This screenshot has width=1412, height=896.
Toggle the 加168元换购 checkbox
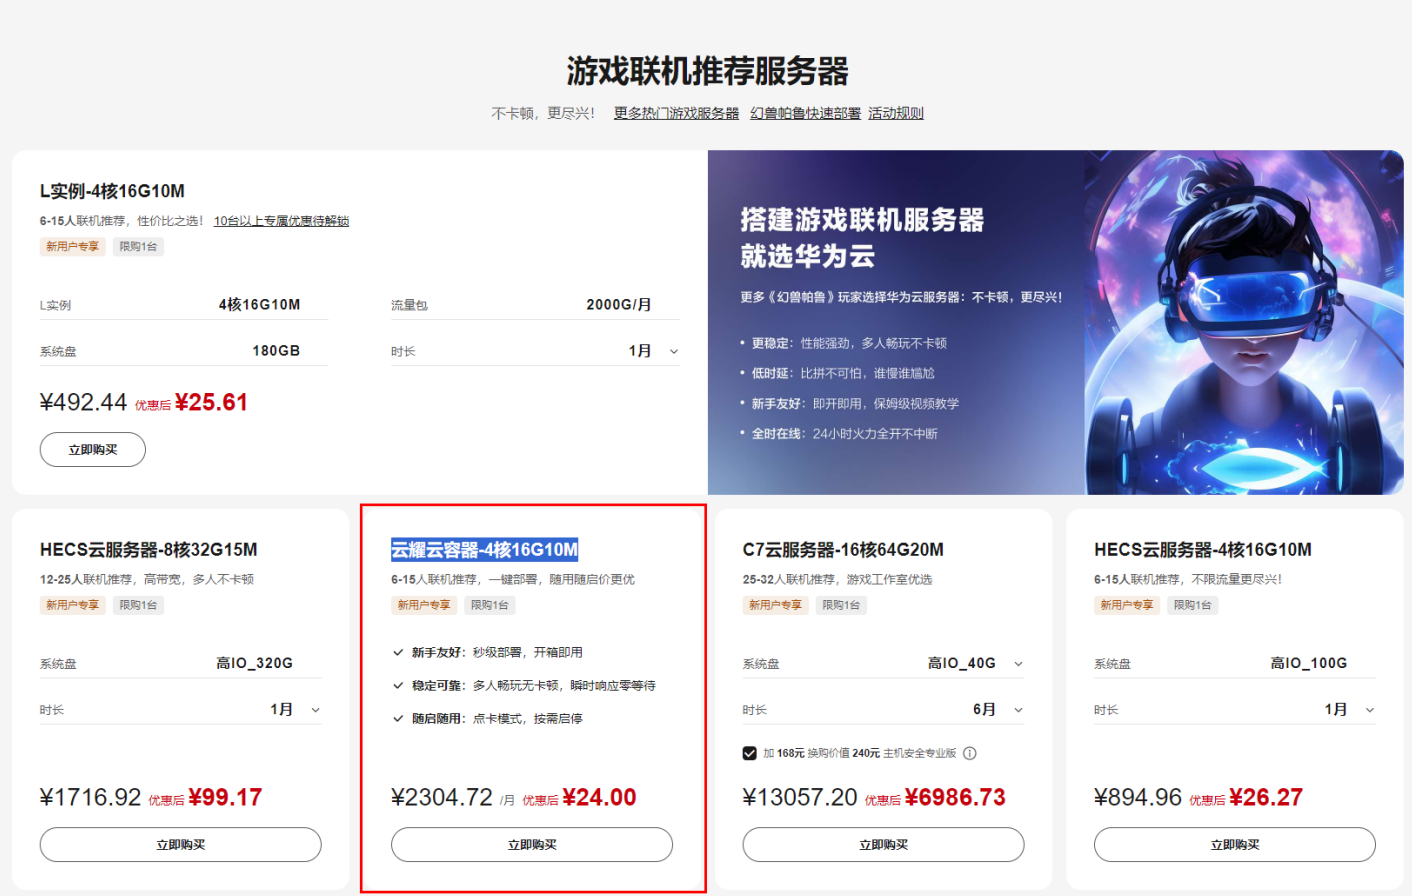tap(749, 753)
